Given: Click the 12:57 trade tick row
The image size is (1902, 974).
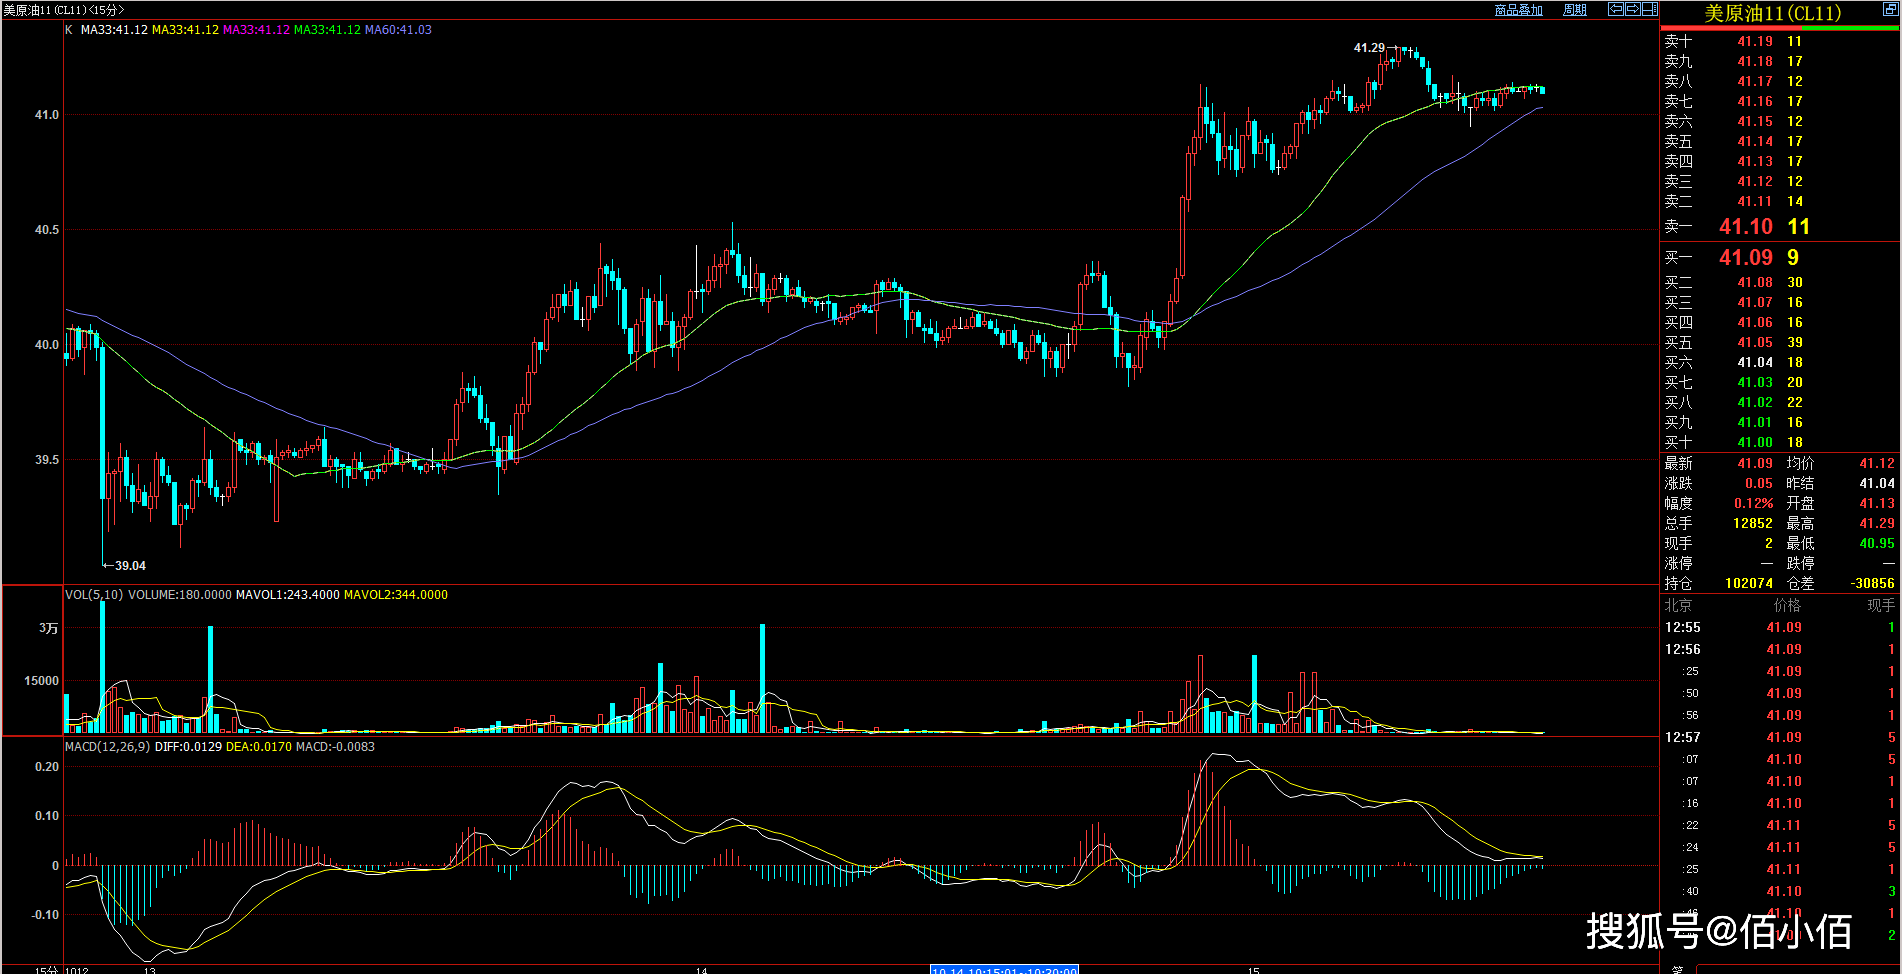Looking at the screenshot, I should tap(1780, 737).
